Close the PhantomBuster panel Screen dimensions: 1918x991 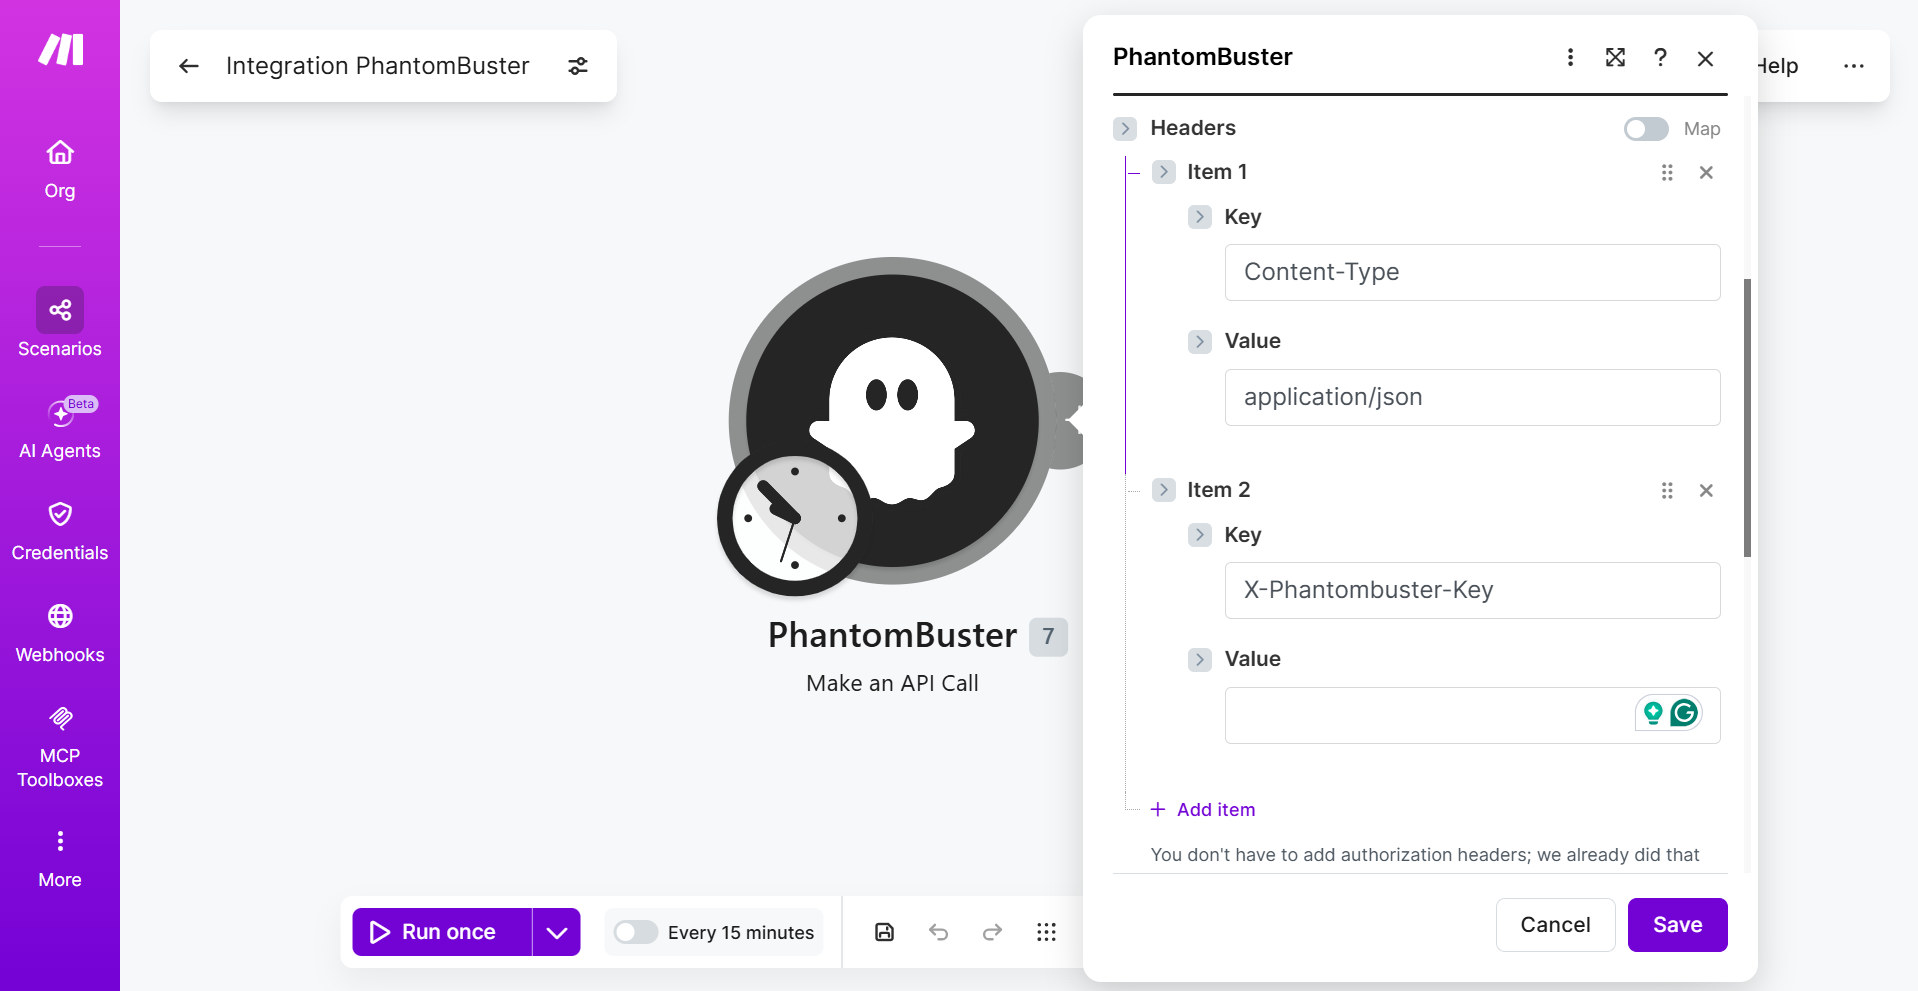(1706, 58)
